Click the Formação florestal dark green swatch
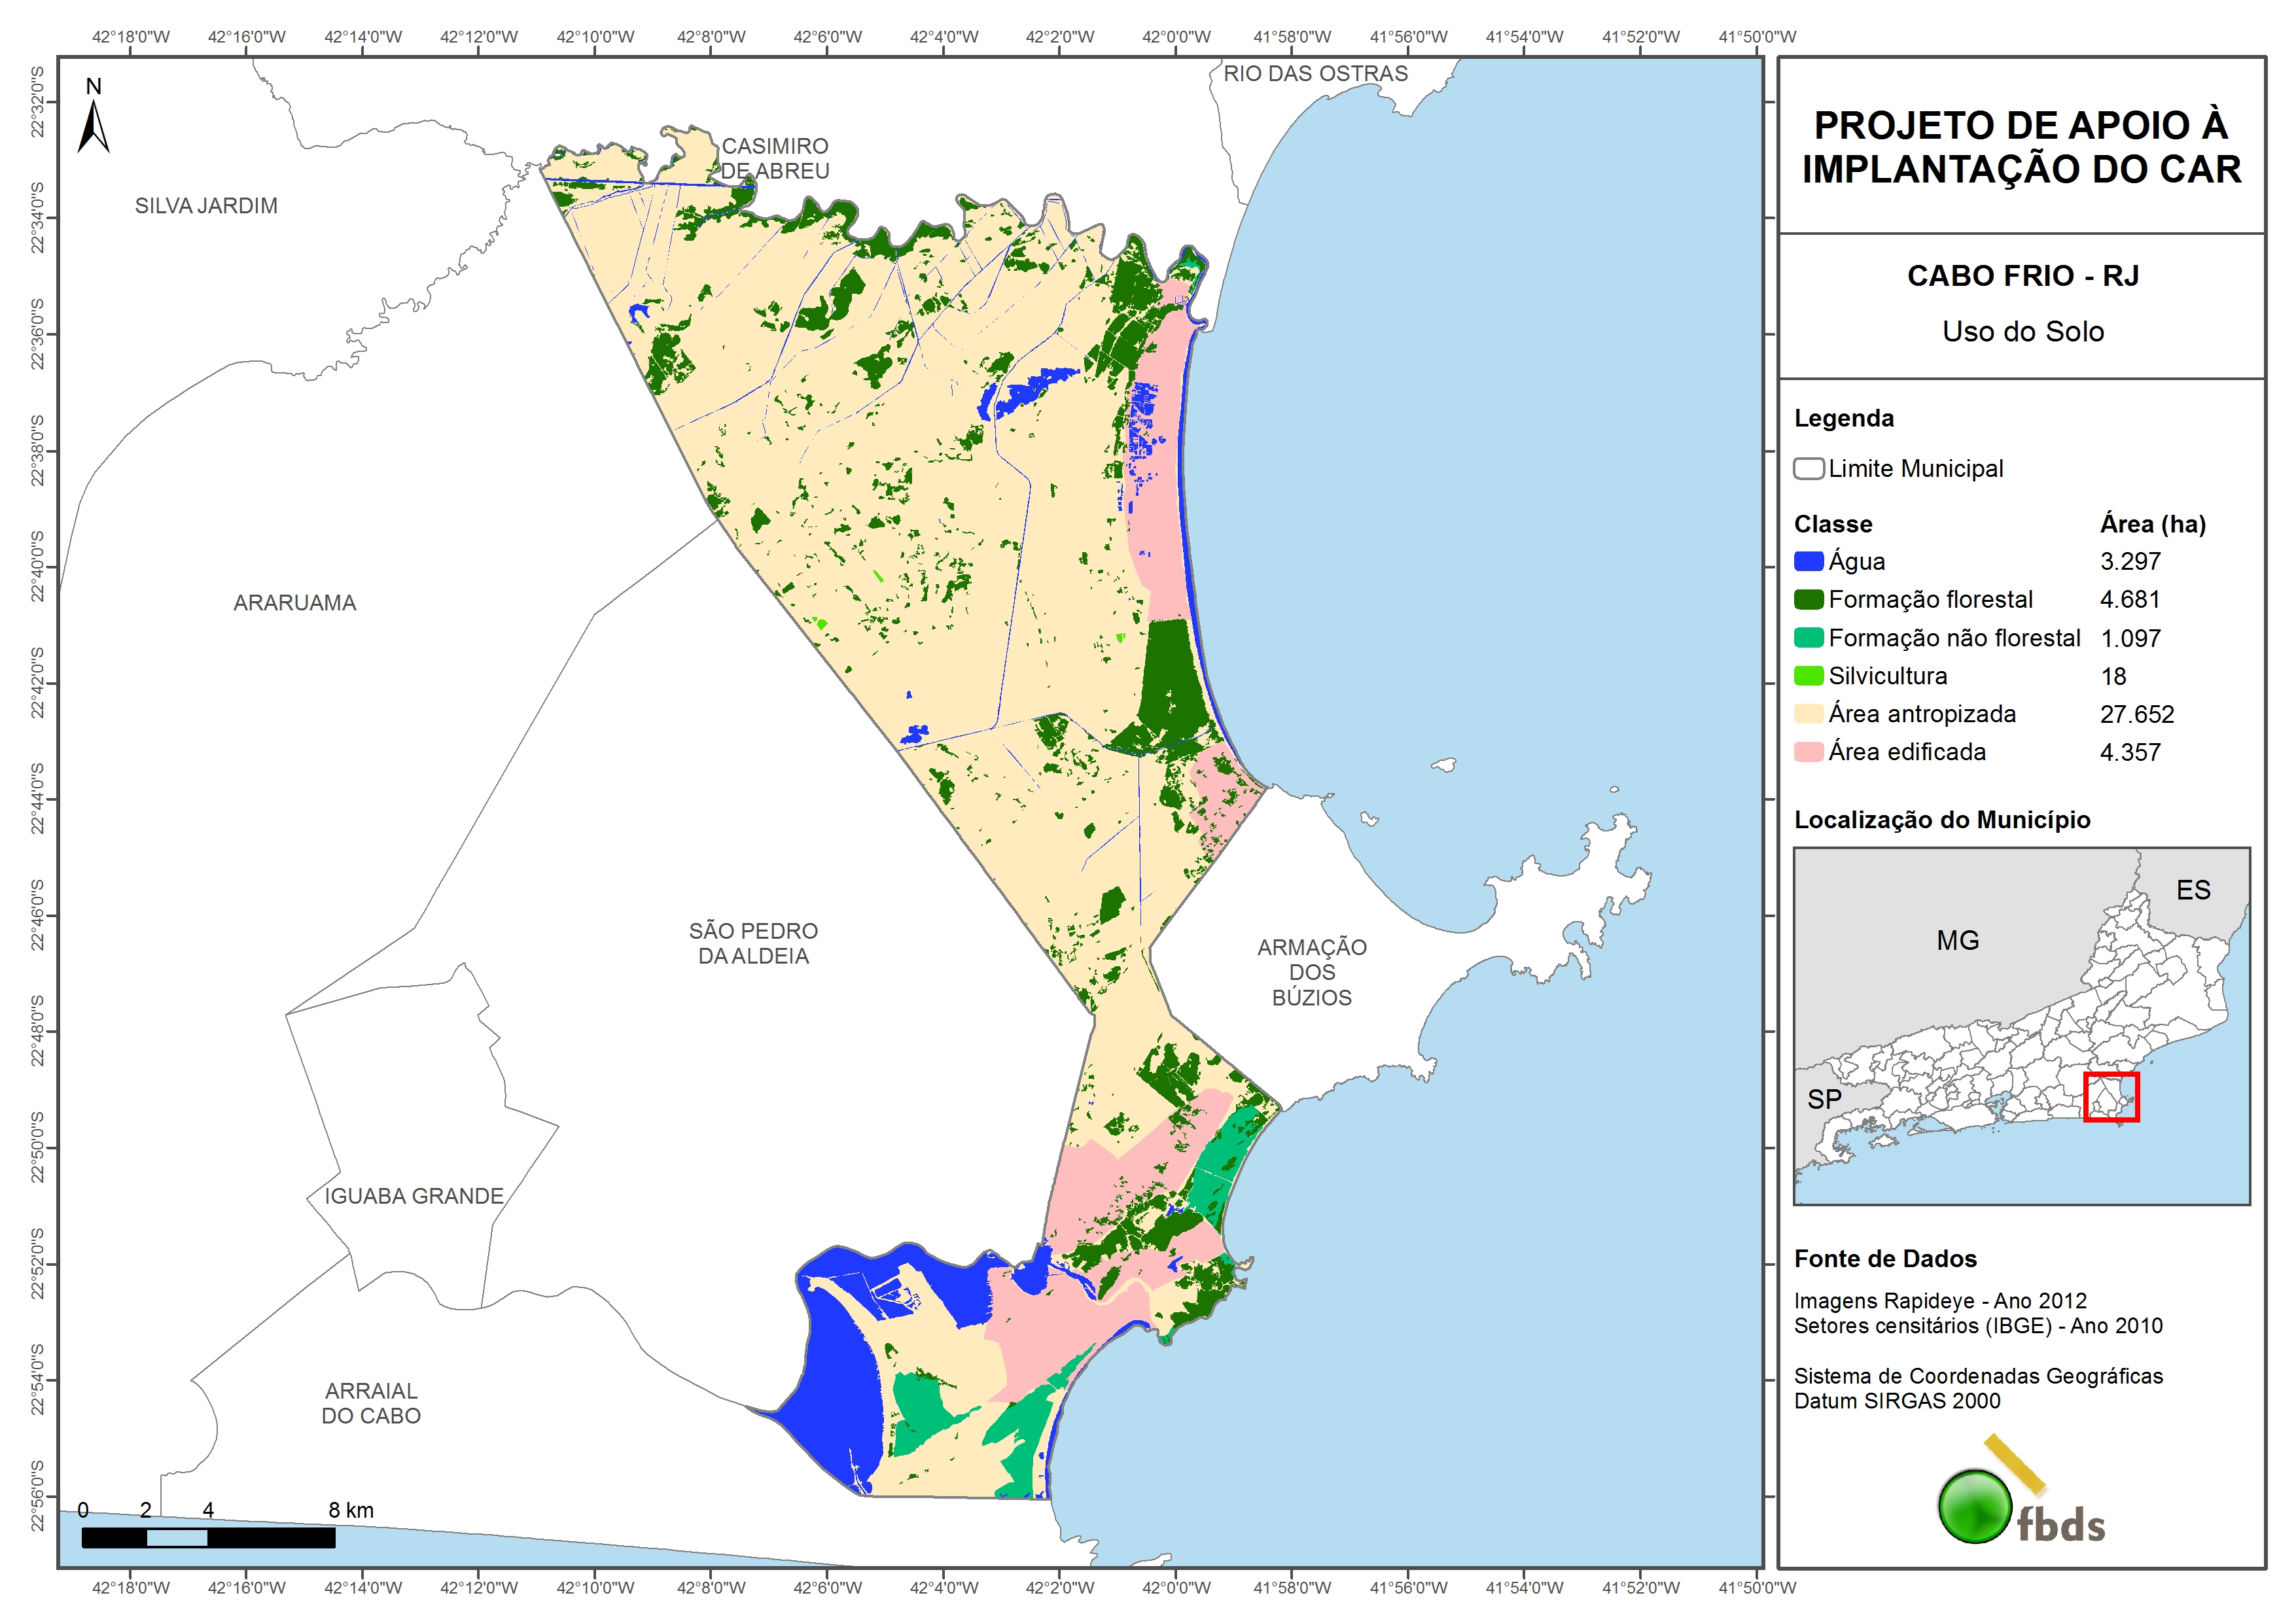 [1808, 600]
